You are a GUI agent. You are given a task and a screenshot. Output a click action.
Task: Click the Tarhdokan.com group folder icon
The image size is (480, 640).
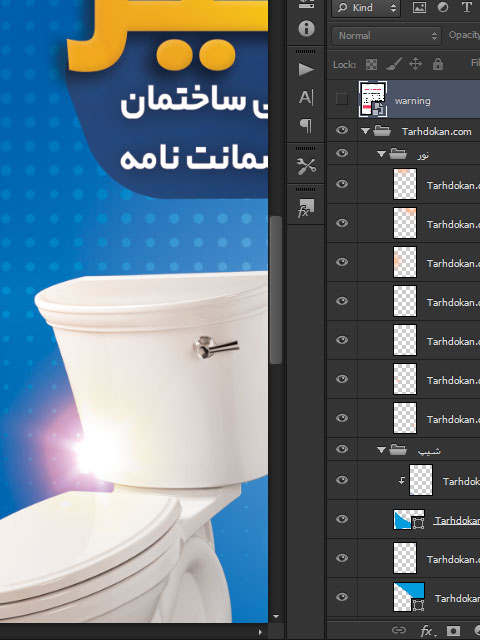pyautogui.click(x=382, y=131)
